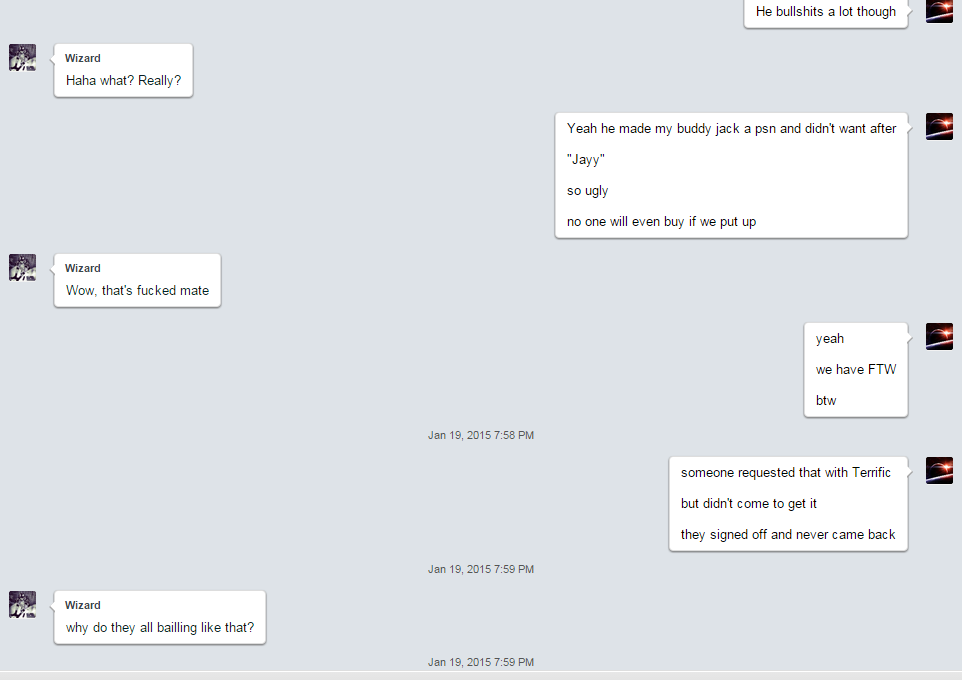This screenshot has height=680, width=962.
Task: Click the "no one will even buy" message line
Action: pyautogui.click(x=661, y=222)
